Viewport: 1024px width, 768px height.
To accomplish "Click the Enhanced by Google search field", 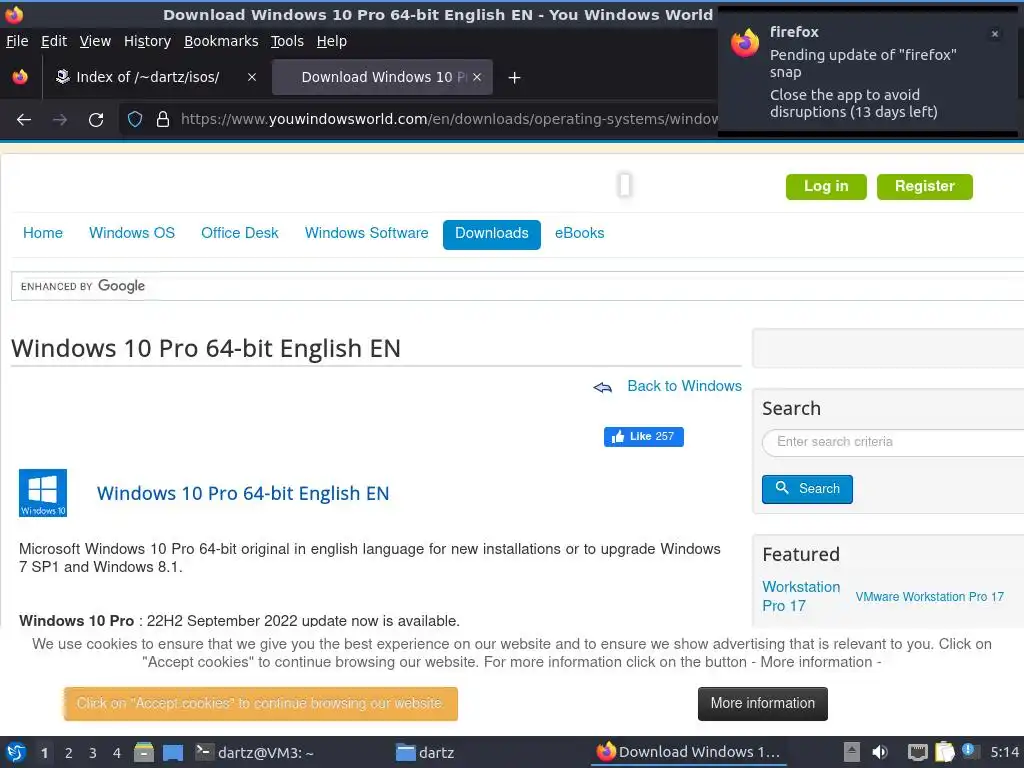I will pos(517,286).
